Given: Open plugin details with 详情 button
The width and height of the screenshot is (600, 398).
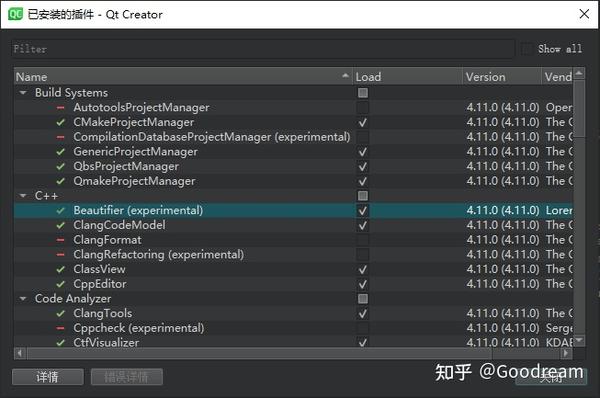Looking at the screenshot, I should coord(48,377).
